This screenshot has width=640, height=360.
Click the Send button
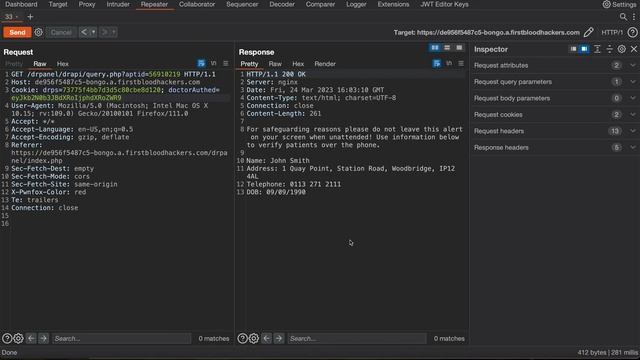17,32
